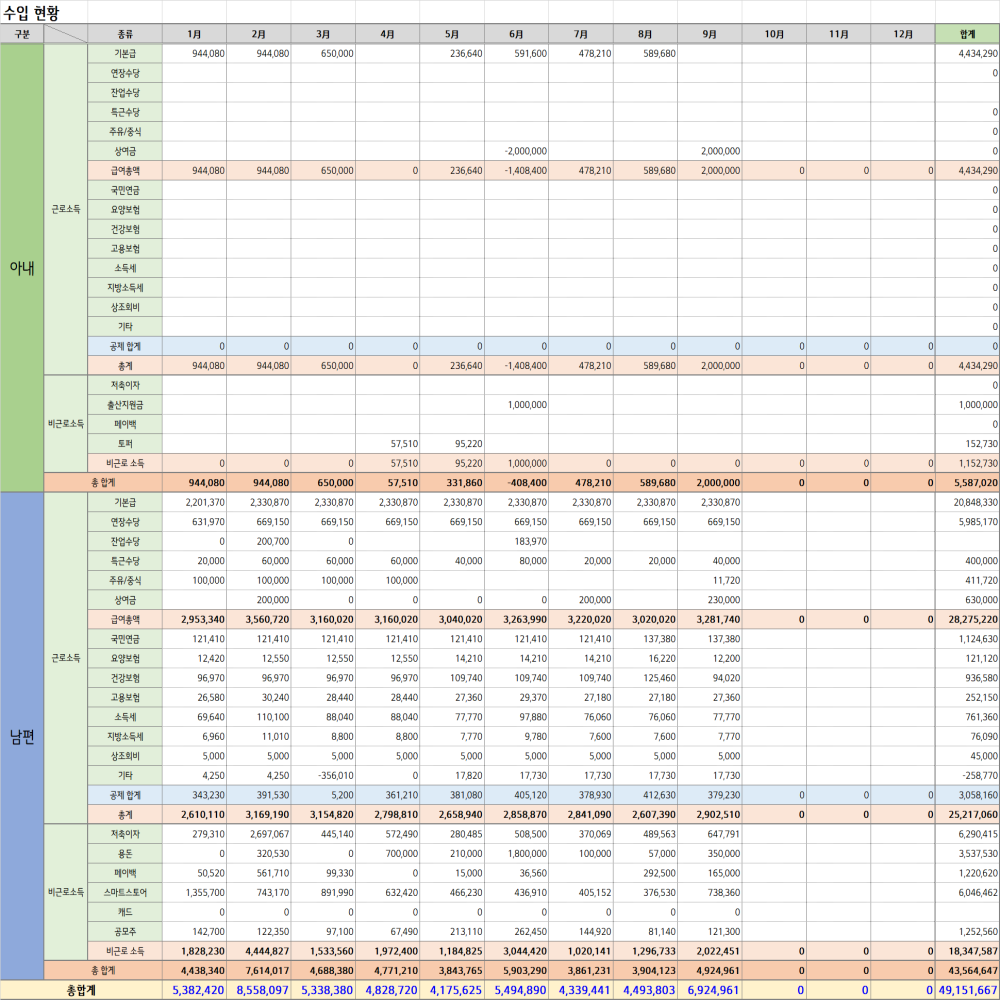Select the 3,058,160 deduction total
The height and width of the screenshot is (1000, 1000).
coord(967,795)
